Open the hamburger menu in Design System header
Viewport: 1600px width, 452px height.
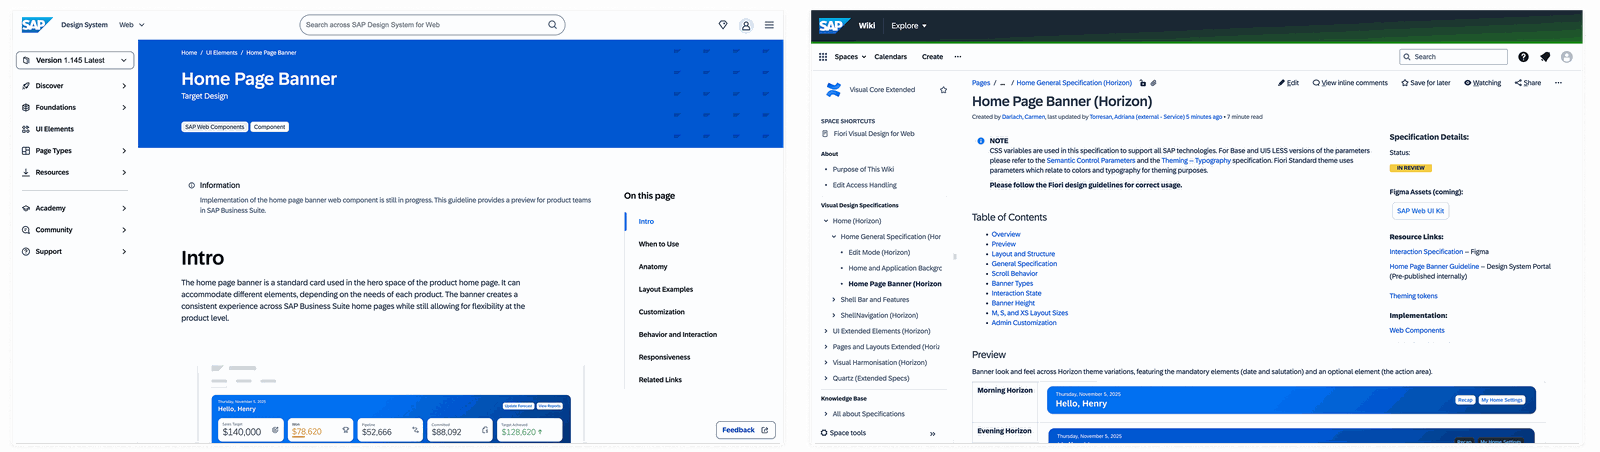(x=769, y=25)
